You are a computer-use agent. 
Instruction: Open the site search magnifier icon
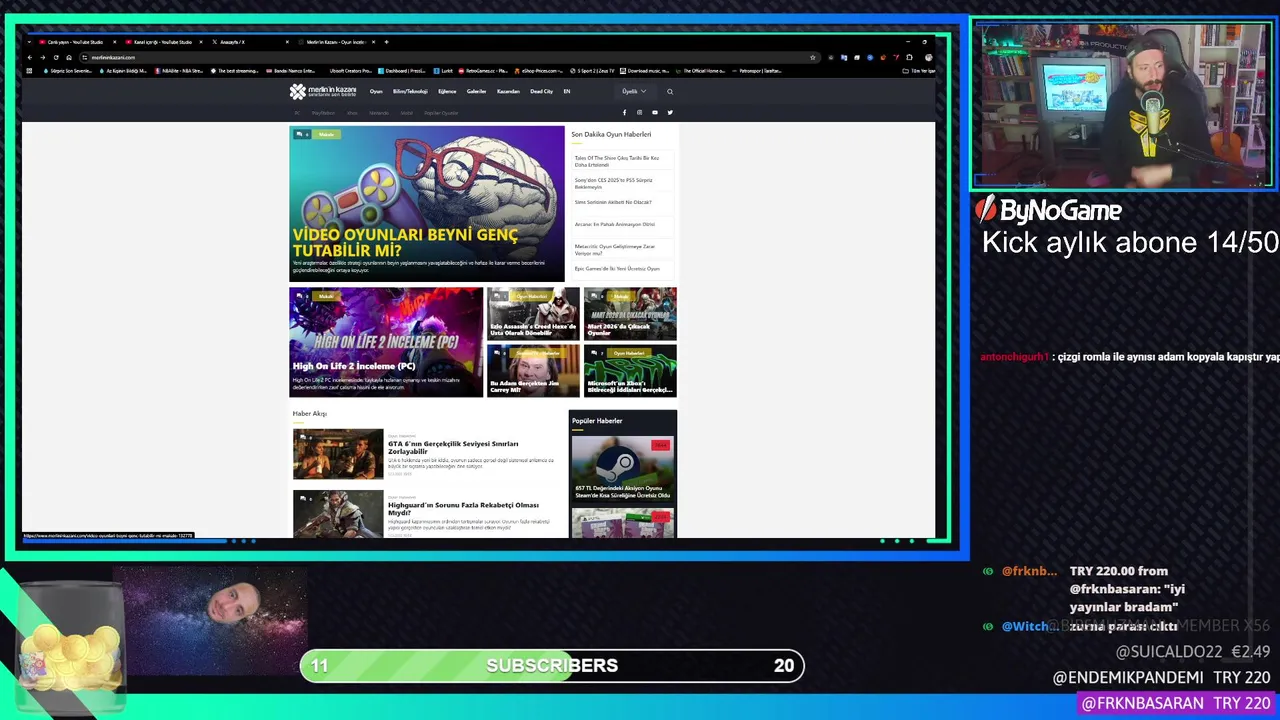pyautogui.click(x=670, y=91)
